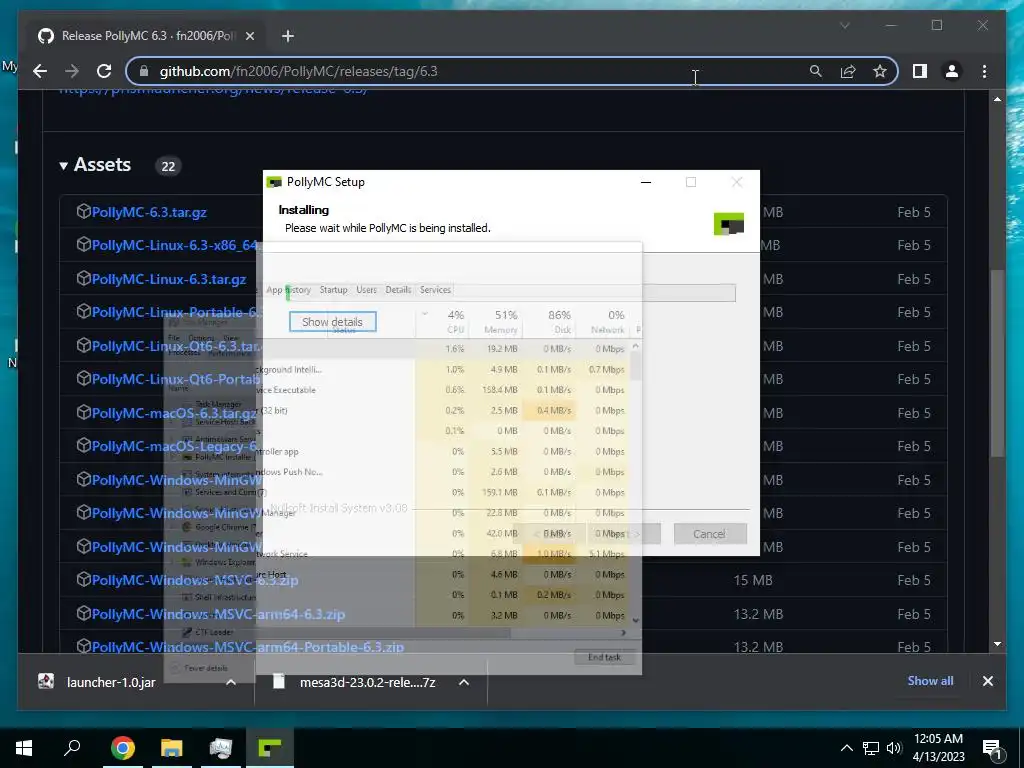Image resolution: width=1024 pixels, height=768 pixels.
Task: Show all downloads
Action: 930,681
